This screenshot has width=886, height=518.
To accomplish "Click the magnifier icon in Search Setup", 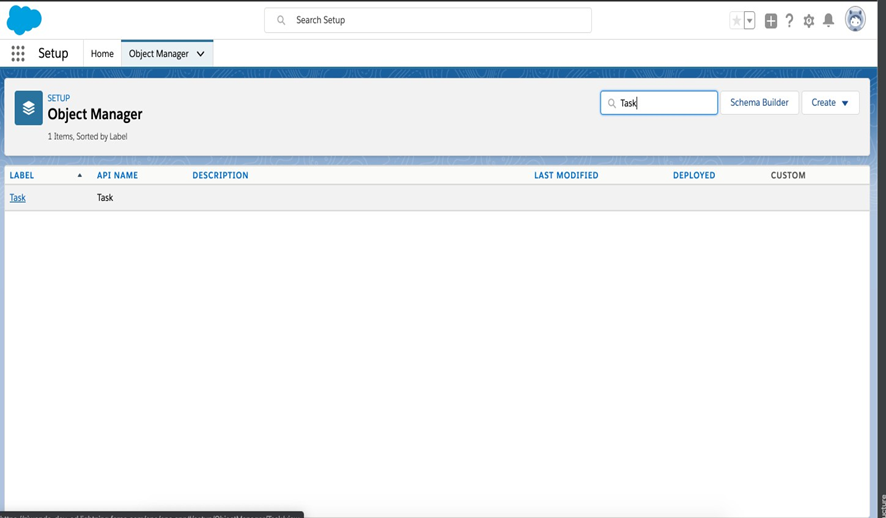I will (281, 20).
